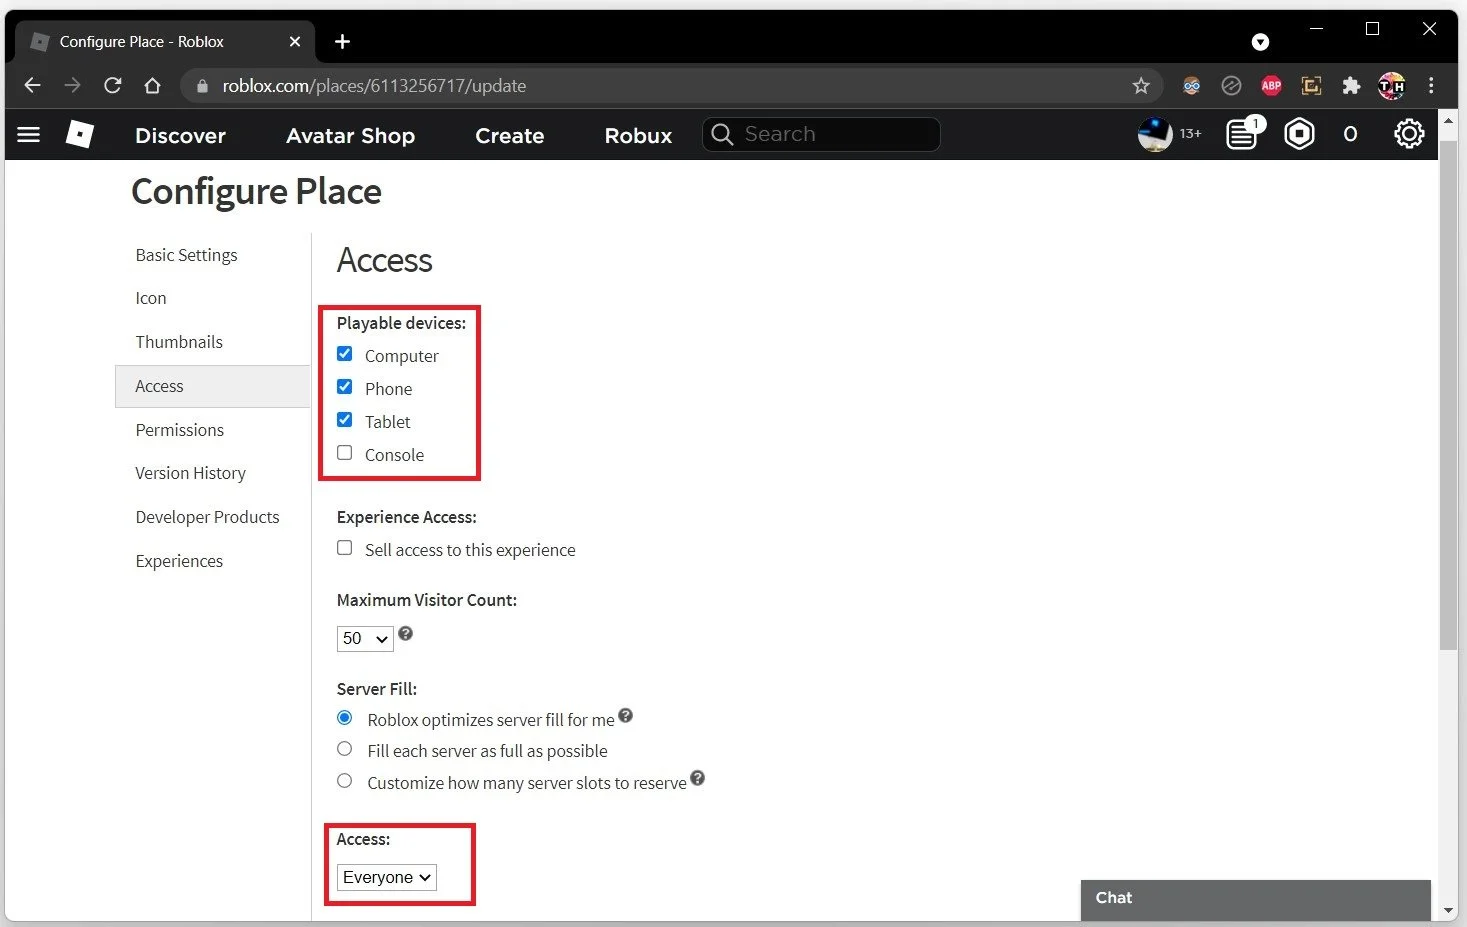Open the Robux page link

click(638, 135)
